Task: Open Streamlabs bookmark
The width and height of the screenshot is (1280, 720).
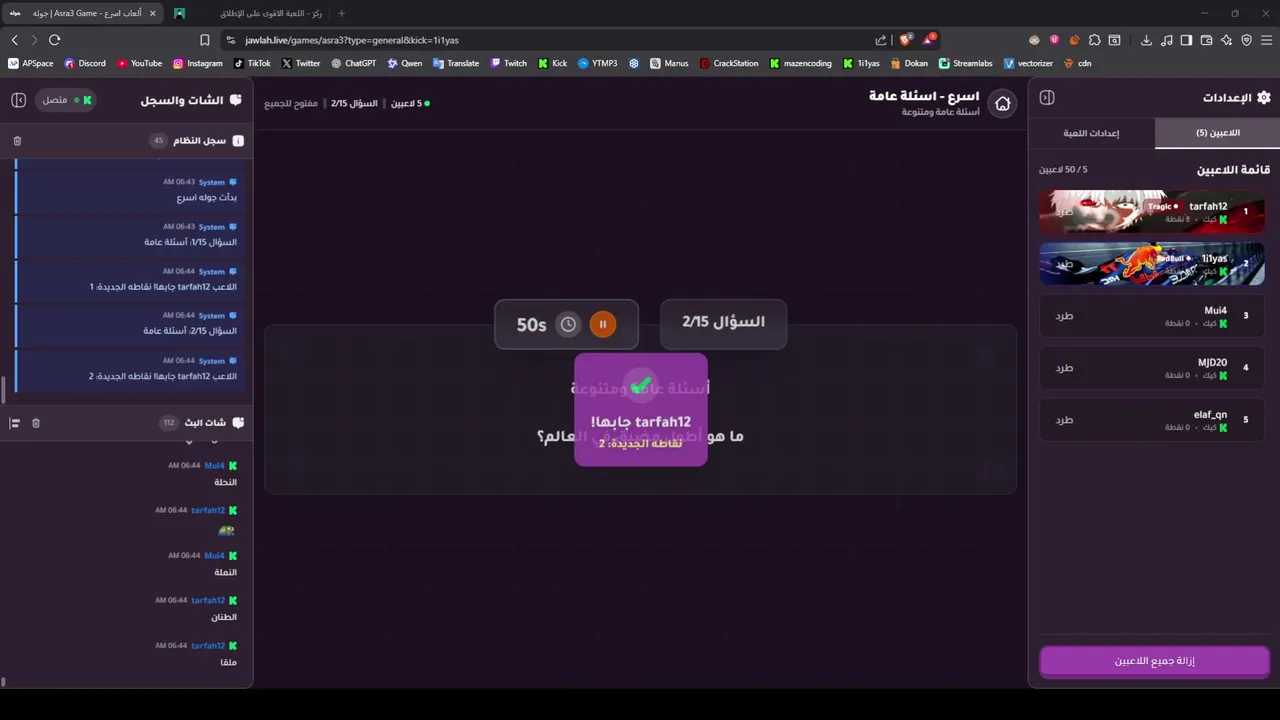Action: pyautogui.click(x=966, y=63)
